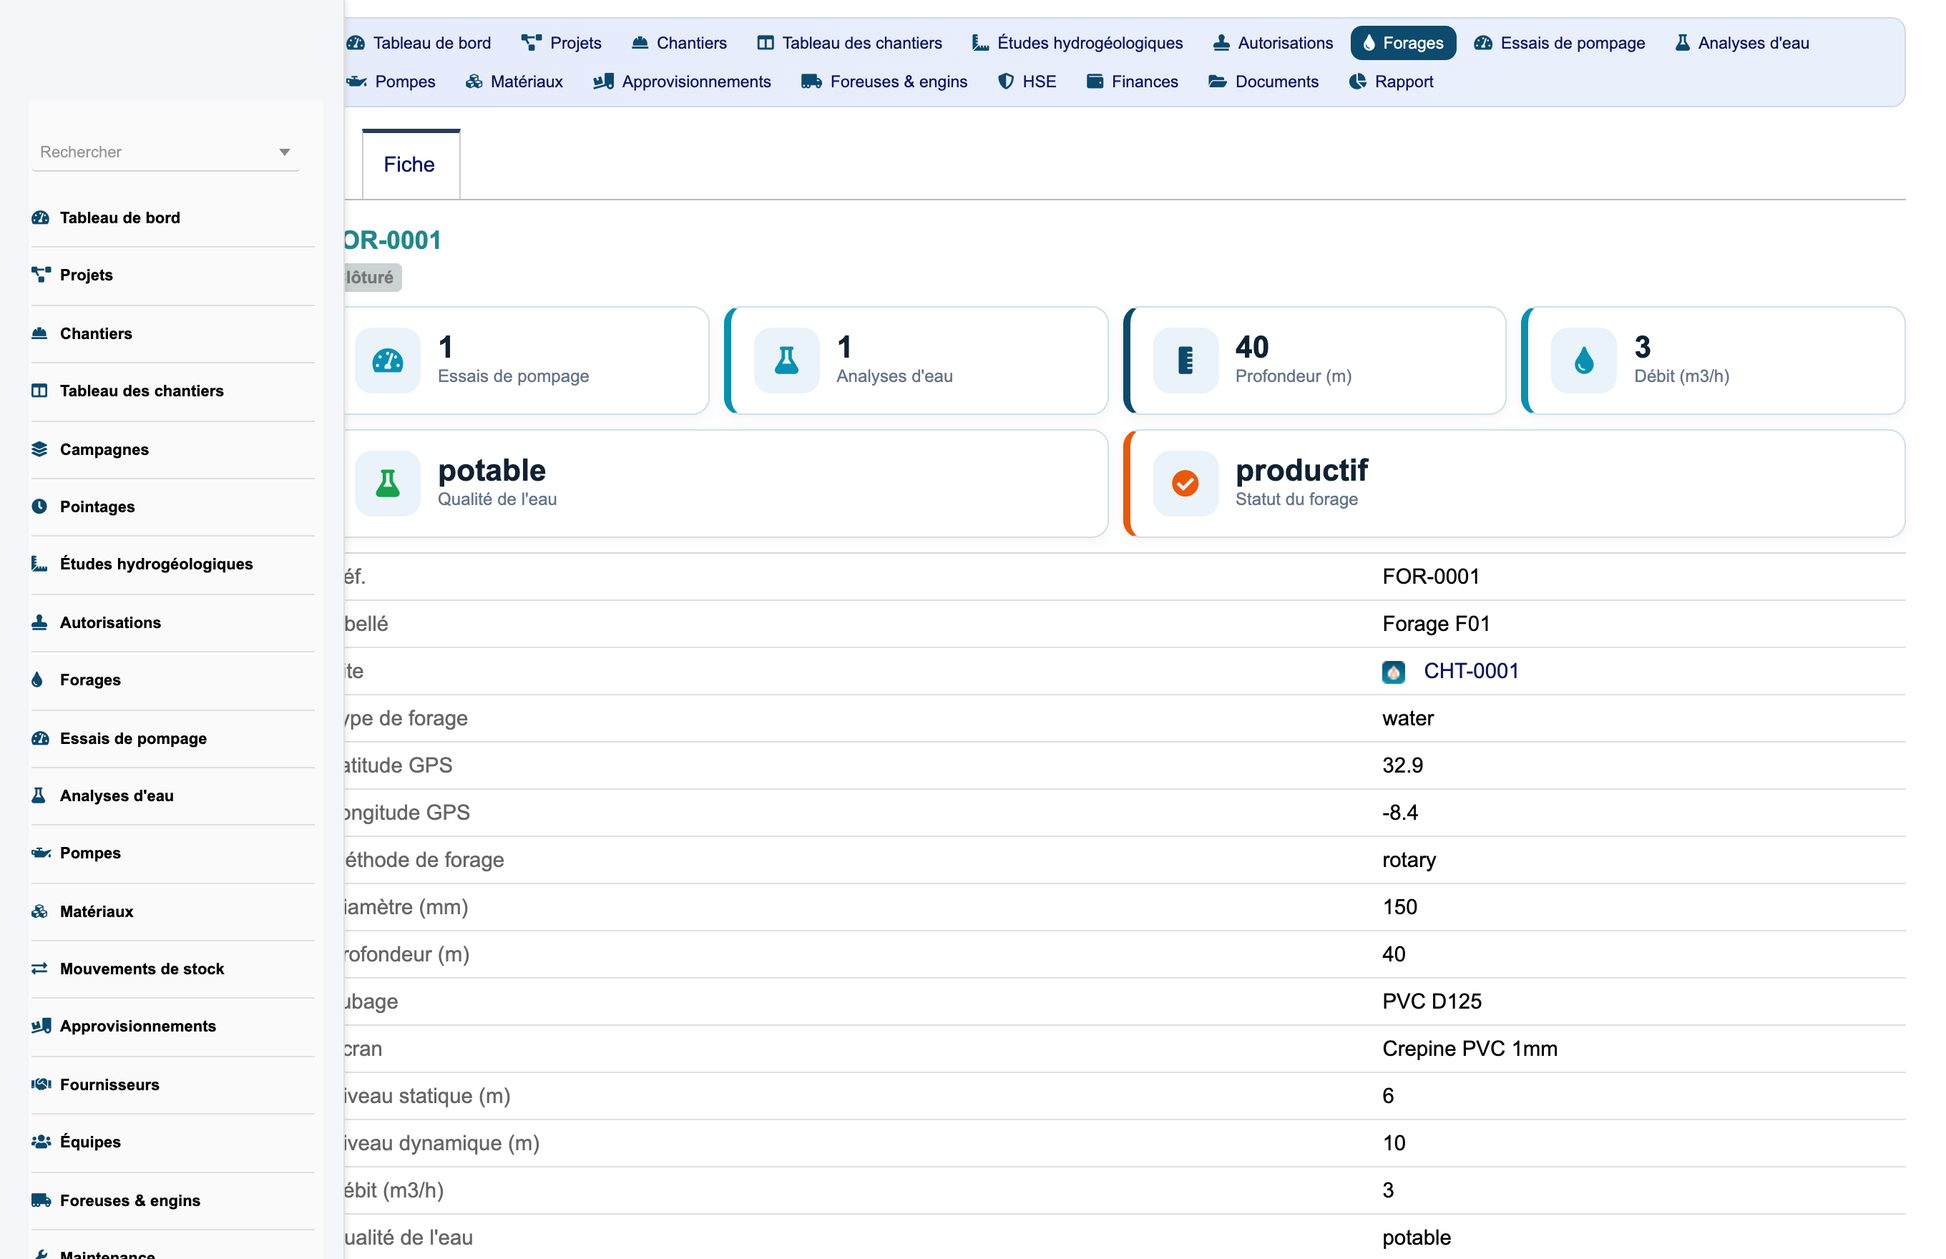Click the Débit water drop icon
Screen dimensions: 1946x1259
pos(1584,361)
